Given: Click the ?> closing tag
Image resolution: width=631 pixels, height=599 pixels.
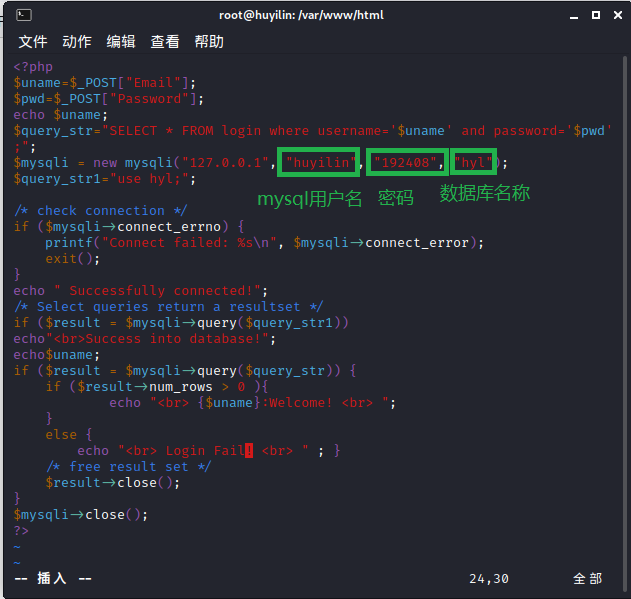Looking at the screenshot, I should (21, 531).
